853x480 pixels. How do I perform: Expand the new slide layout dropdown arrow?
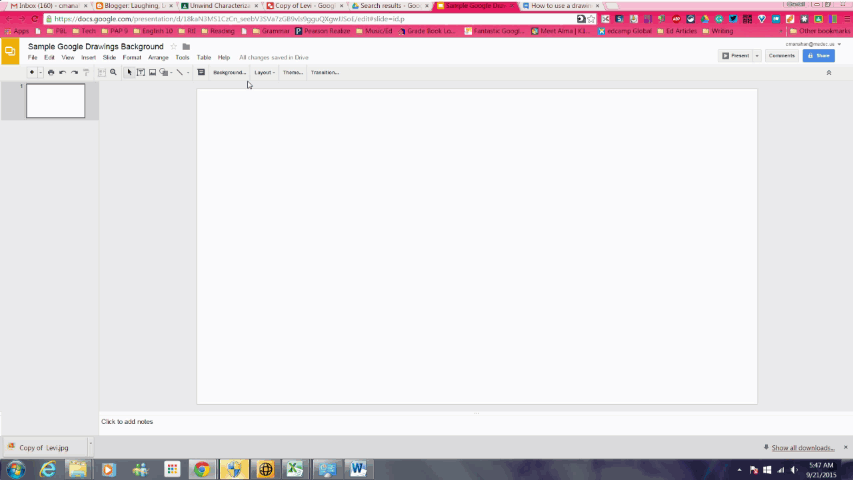[x=40, y=72]
